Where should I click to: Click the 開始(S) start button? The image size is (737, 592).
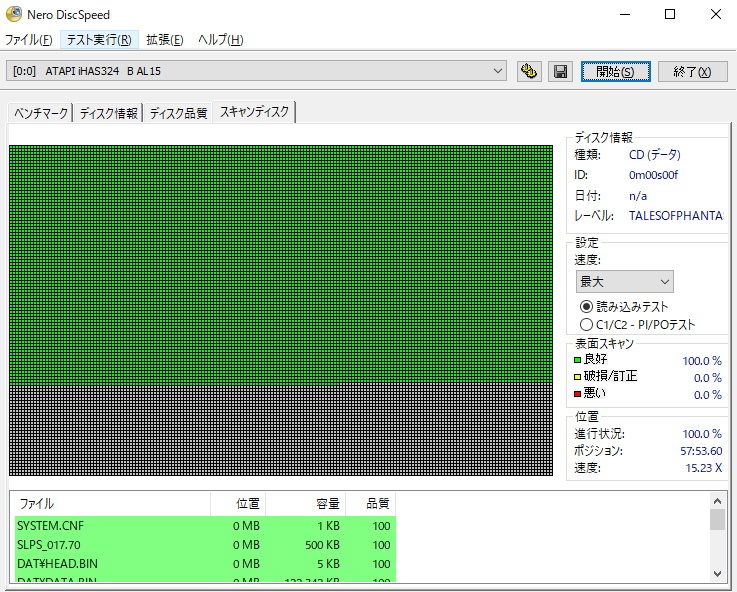tap(616, 71)
